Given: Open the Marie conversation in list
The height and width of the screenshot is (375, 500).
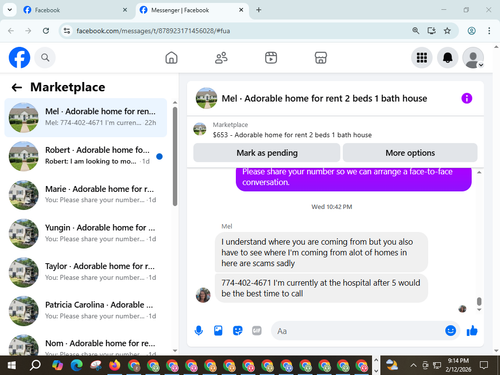Looking at the screenshot, I should [x=86, y=195].
